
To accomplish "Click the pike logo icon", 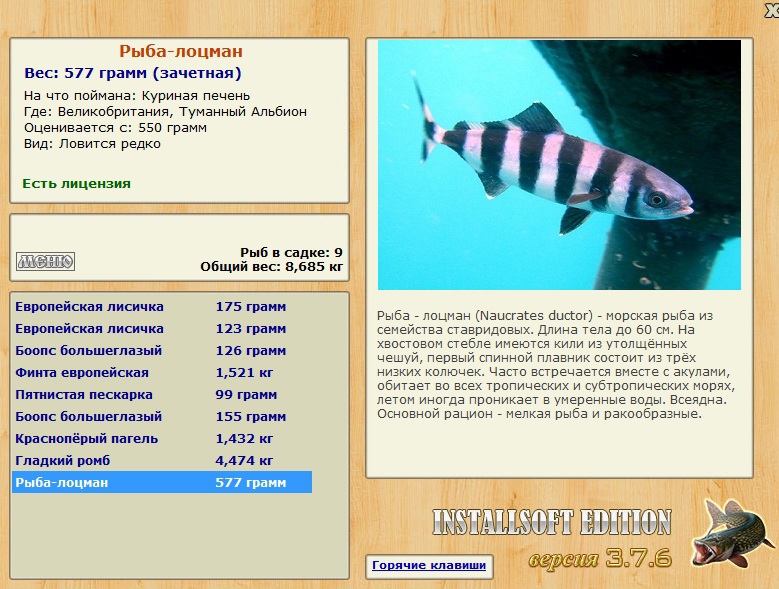I will [x=732, y=533].
